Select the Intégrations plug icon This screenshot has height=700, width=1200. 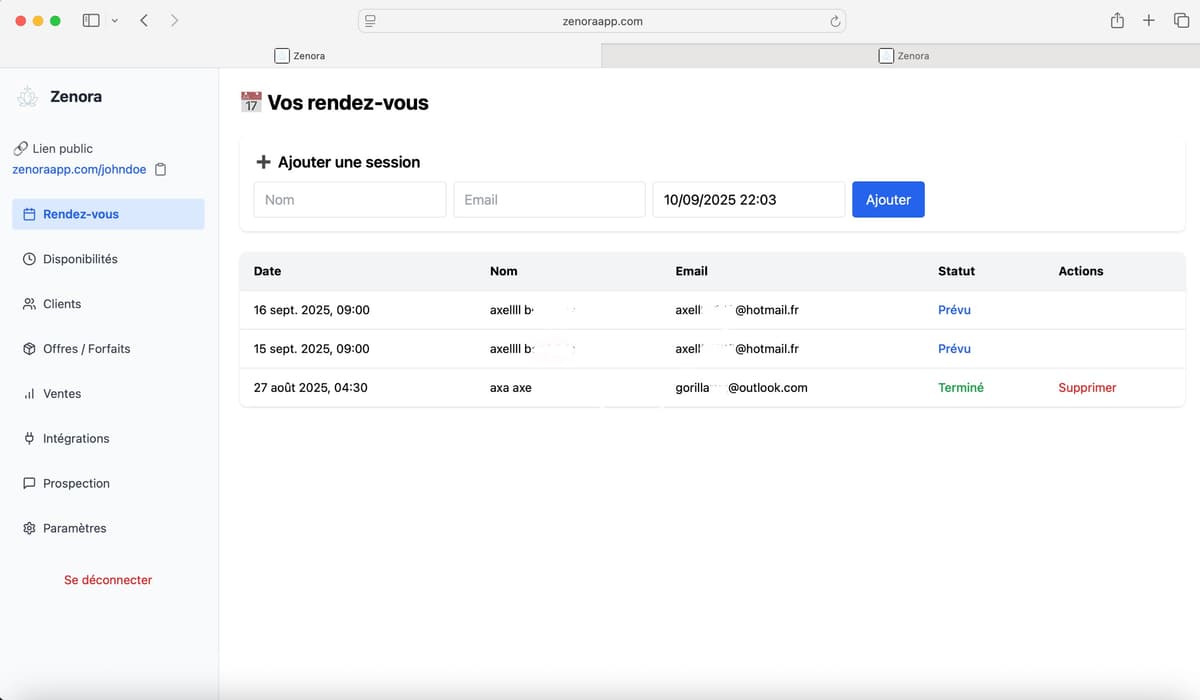29,438
